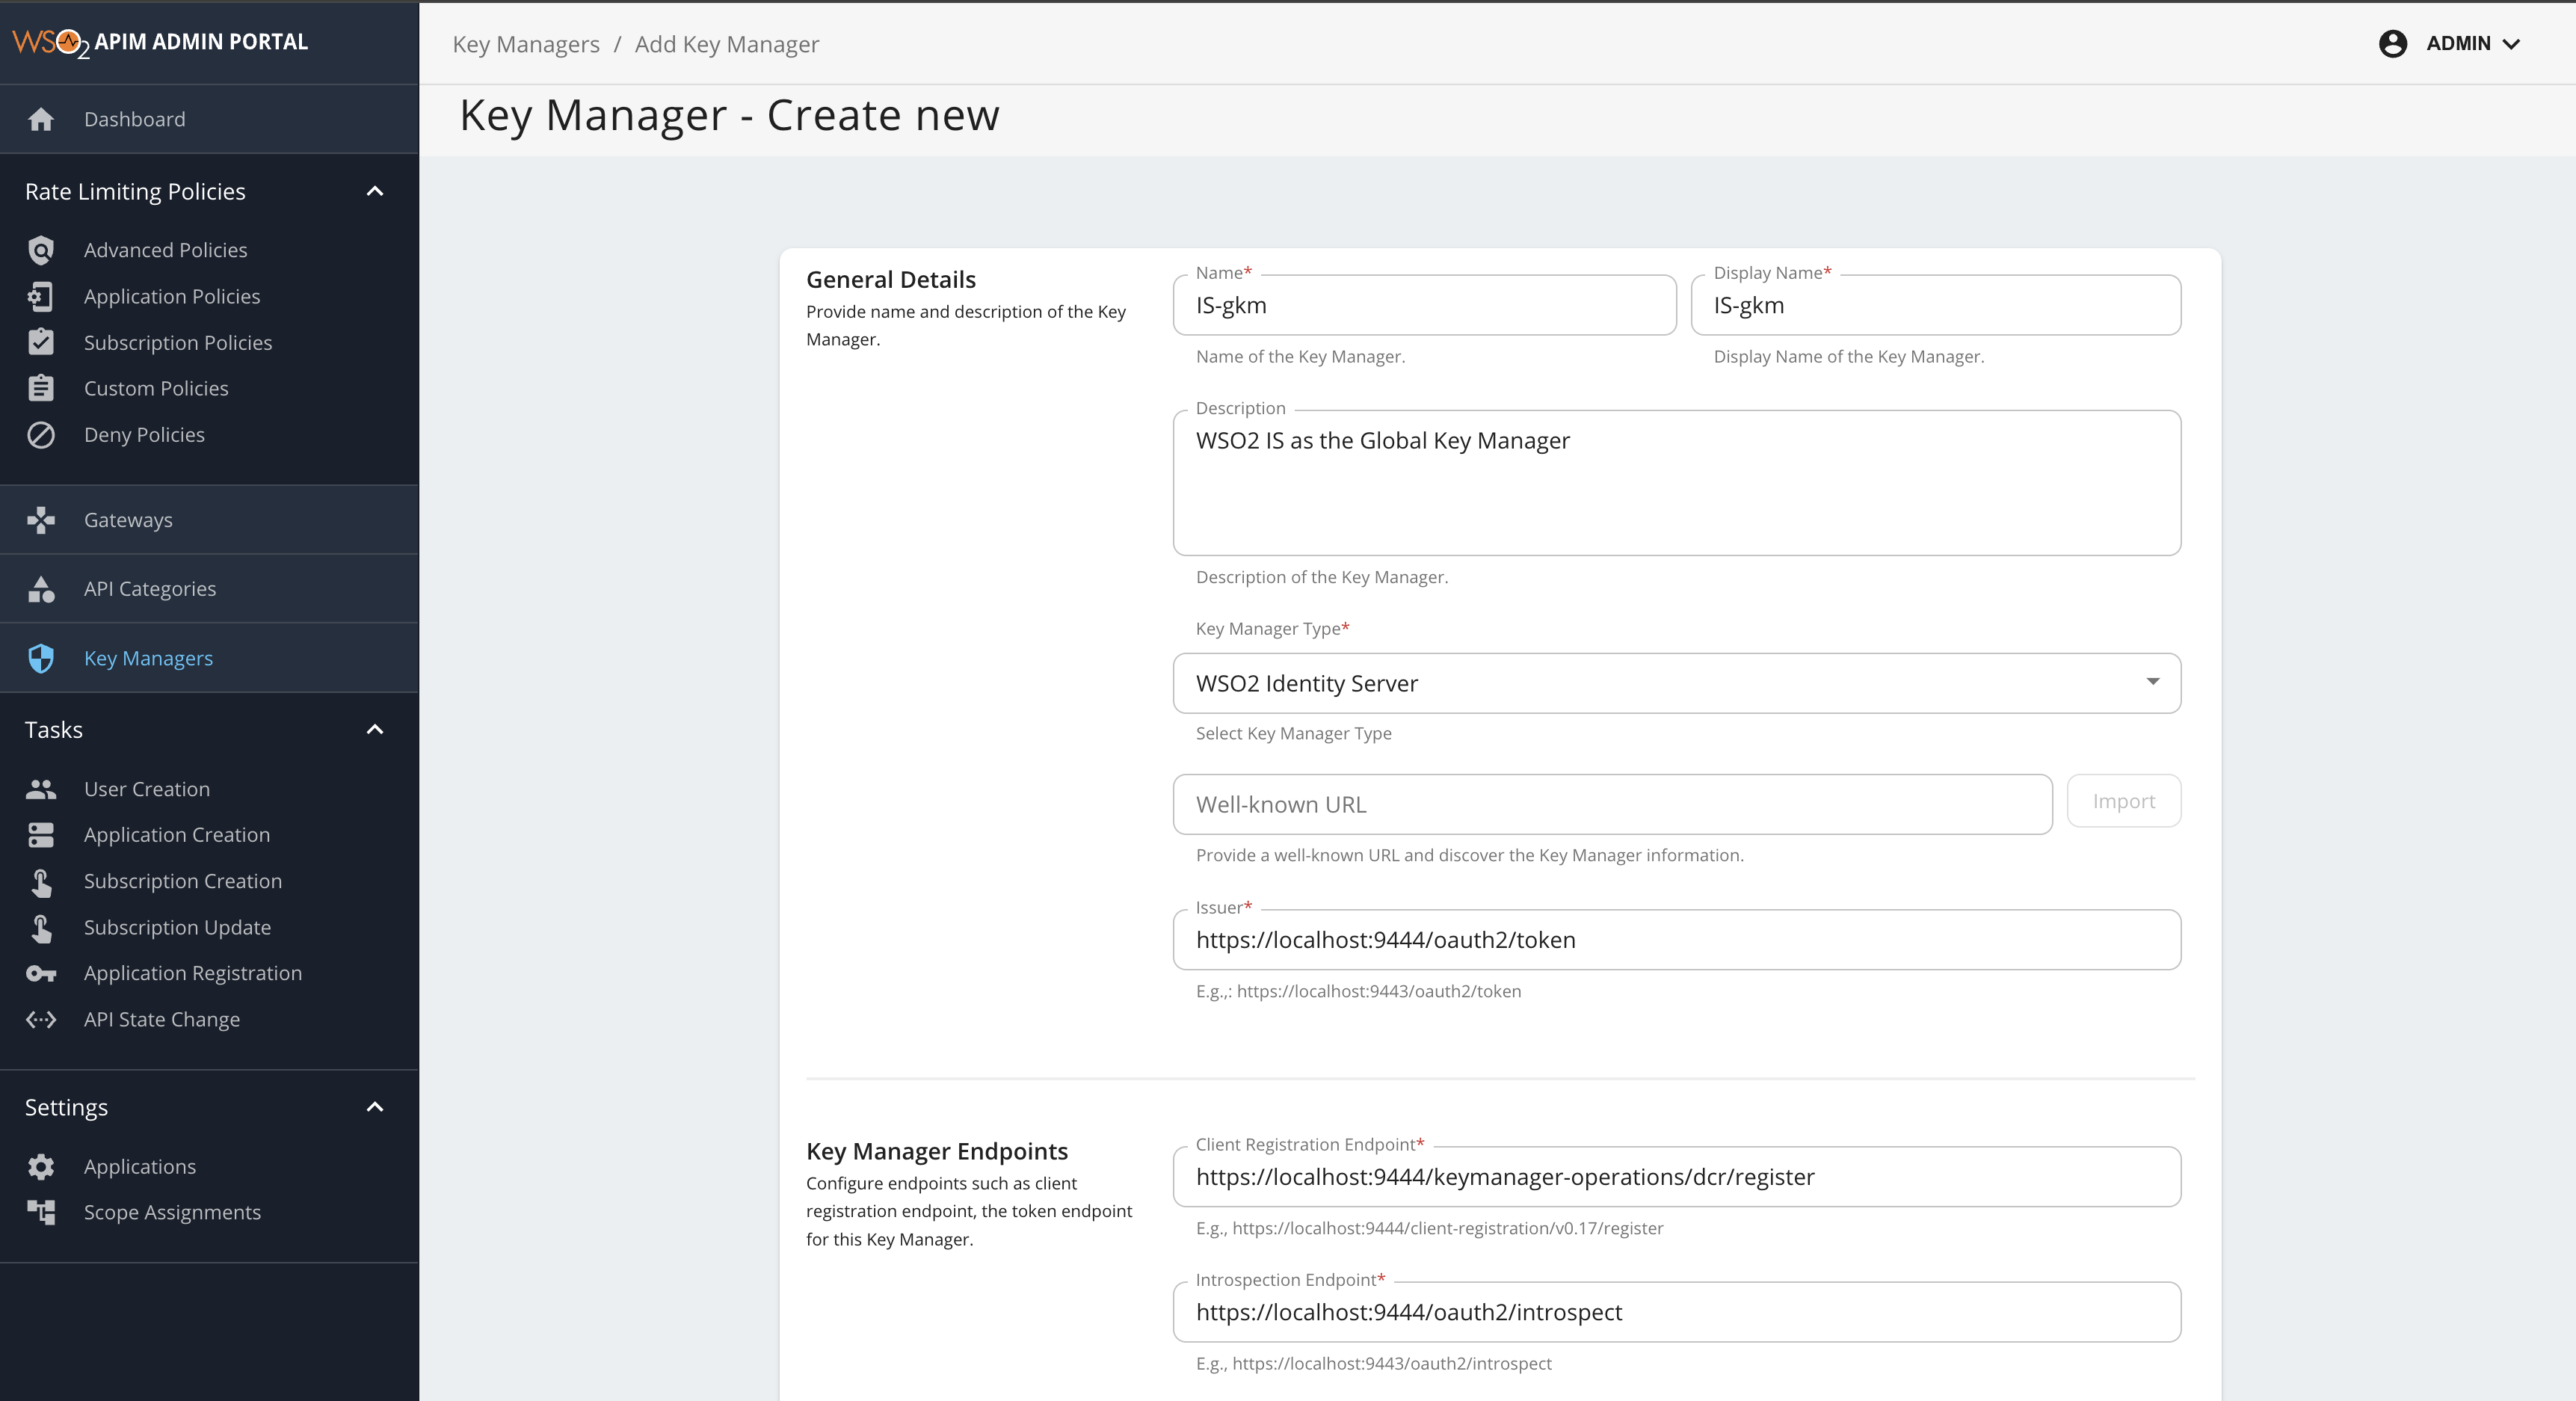This screenshot has width=2576, height=1401.
Task: Collapse the Tasks section
Action: (375, 729)
